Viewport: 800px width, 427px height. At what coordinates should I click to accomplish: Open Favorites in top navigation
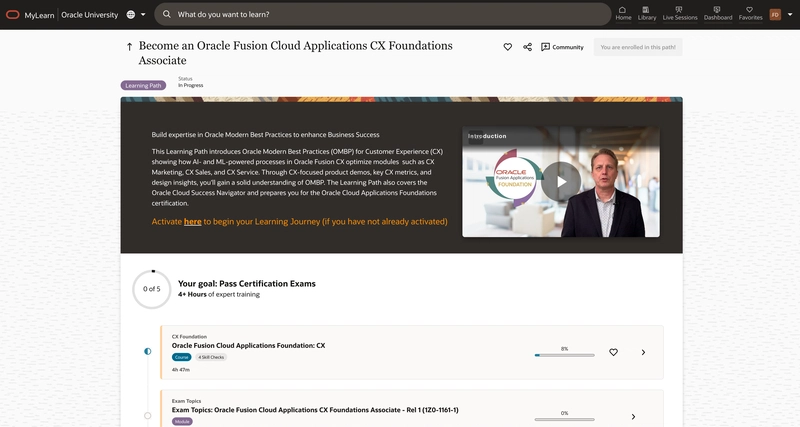(x=750, y=14)
